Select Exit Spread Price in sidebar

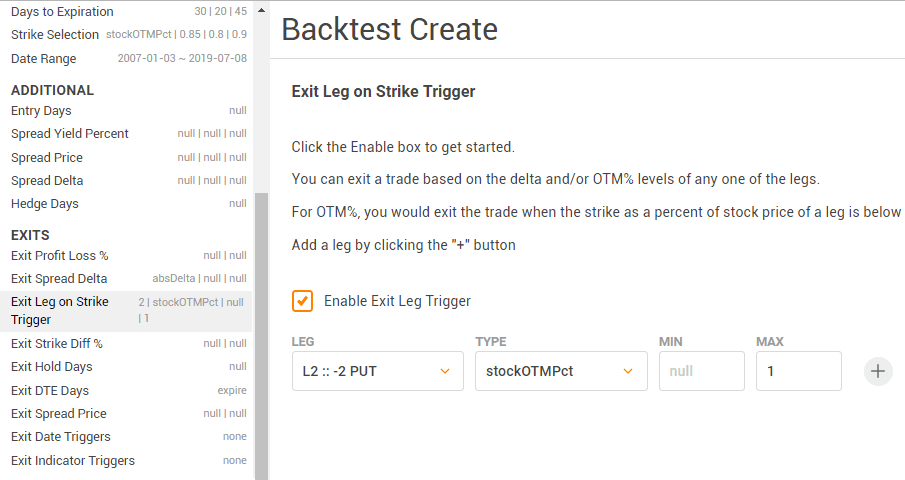tap(129, 414)
